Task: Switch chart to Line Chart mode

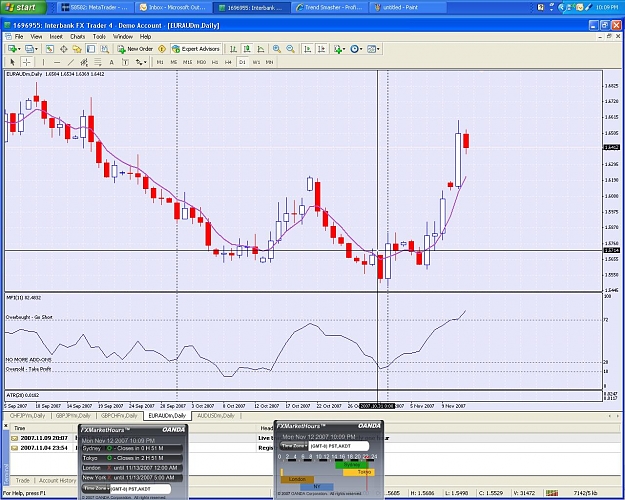Action: click(x=261, y=49)
